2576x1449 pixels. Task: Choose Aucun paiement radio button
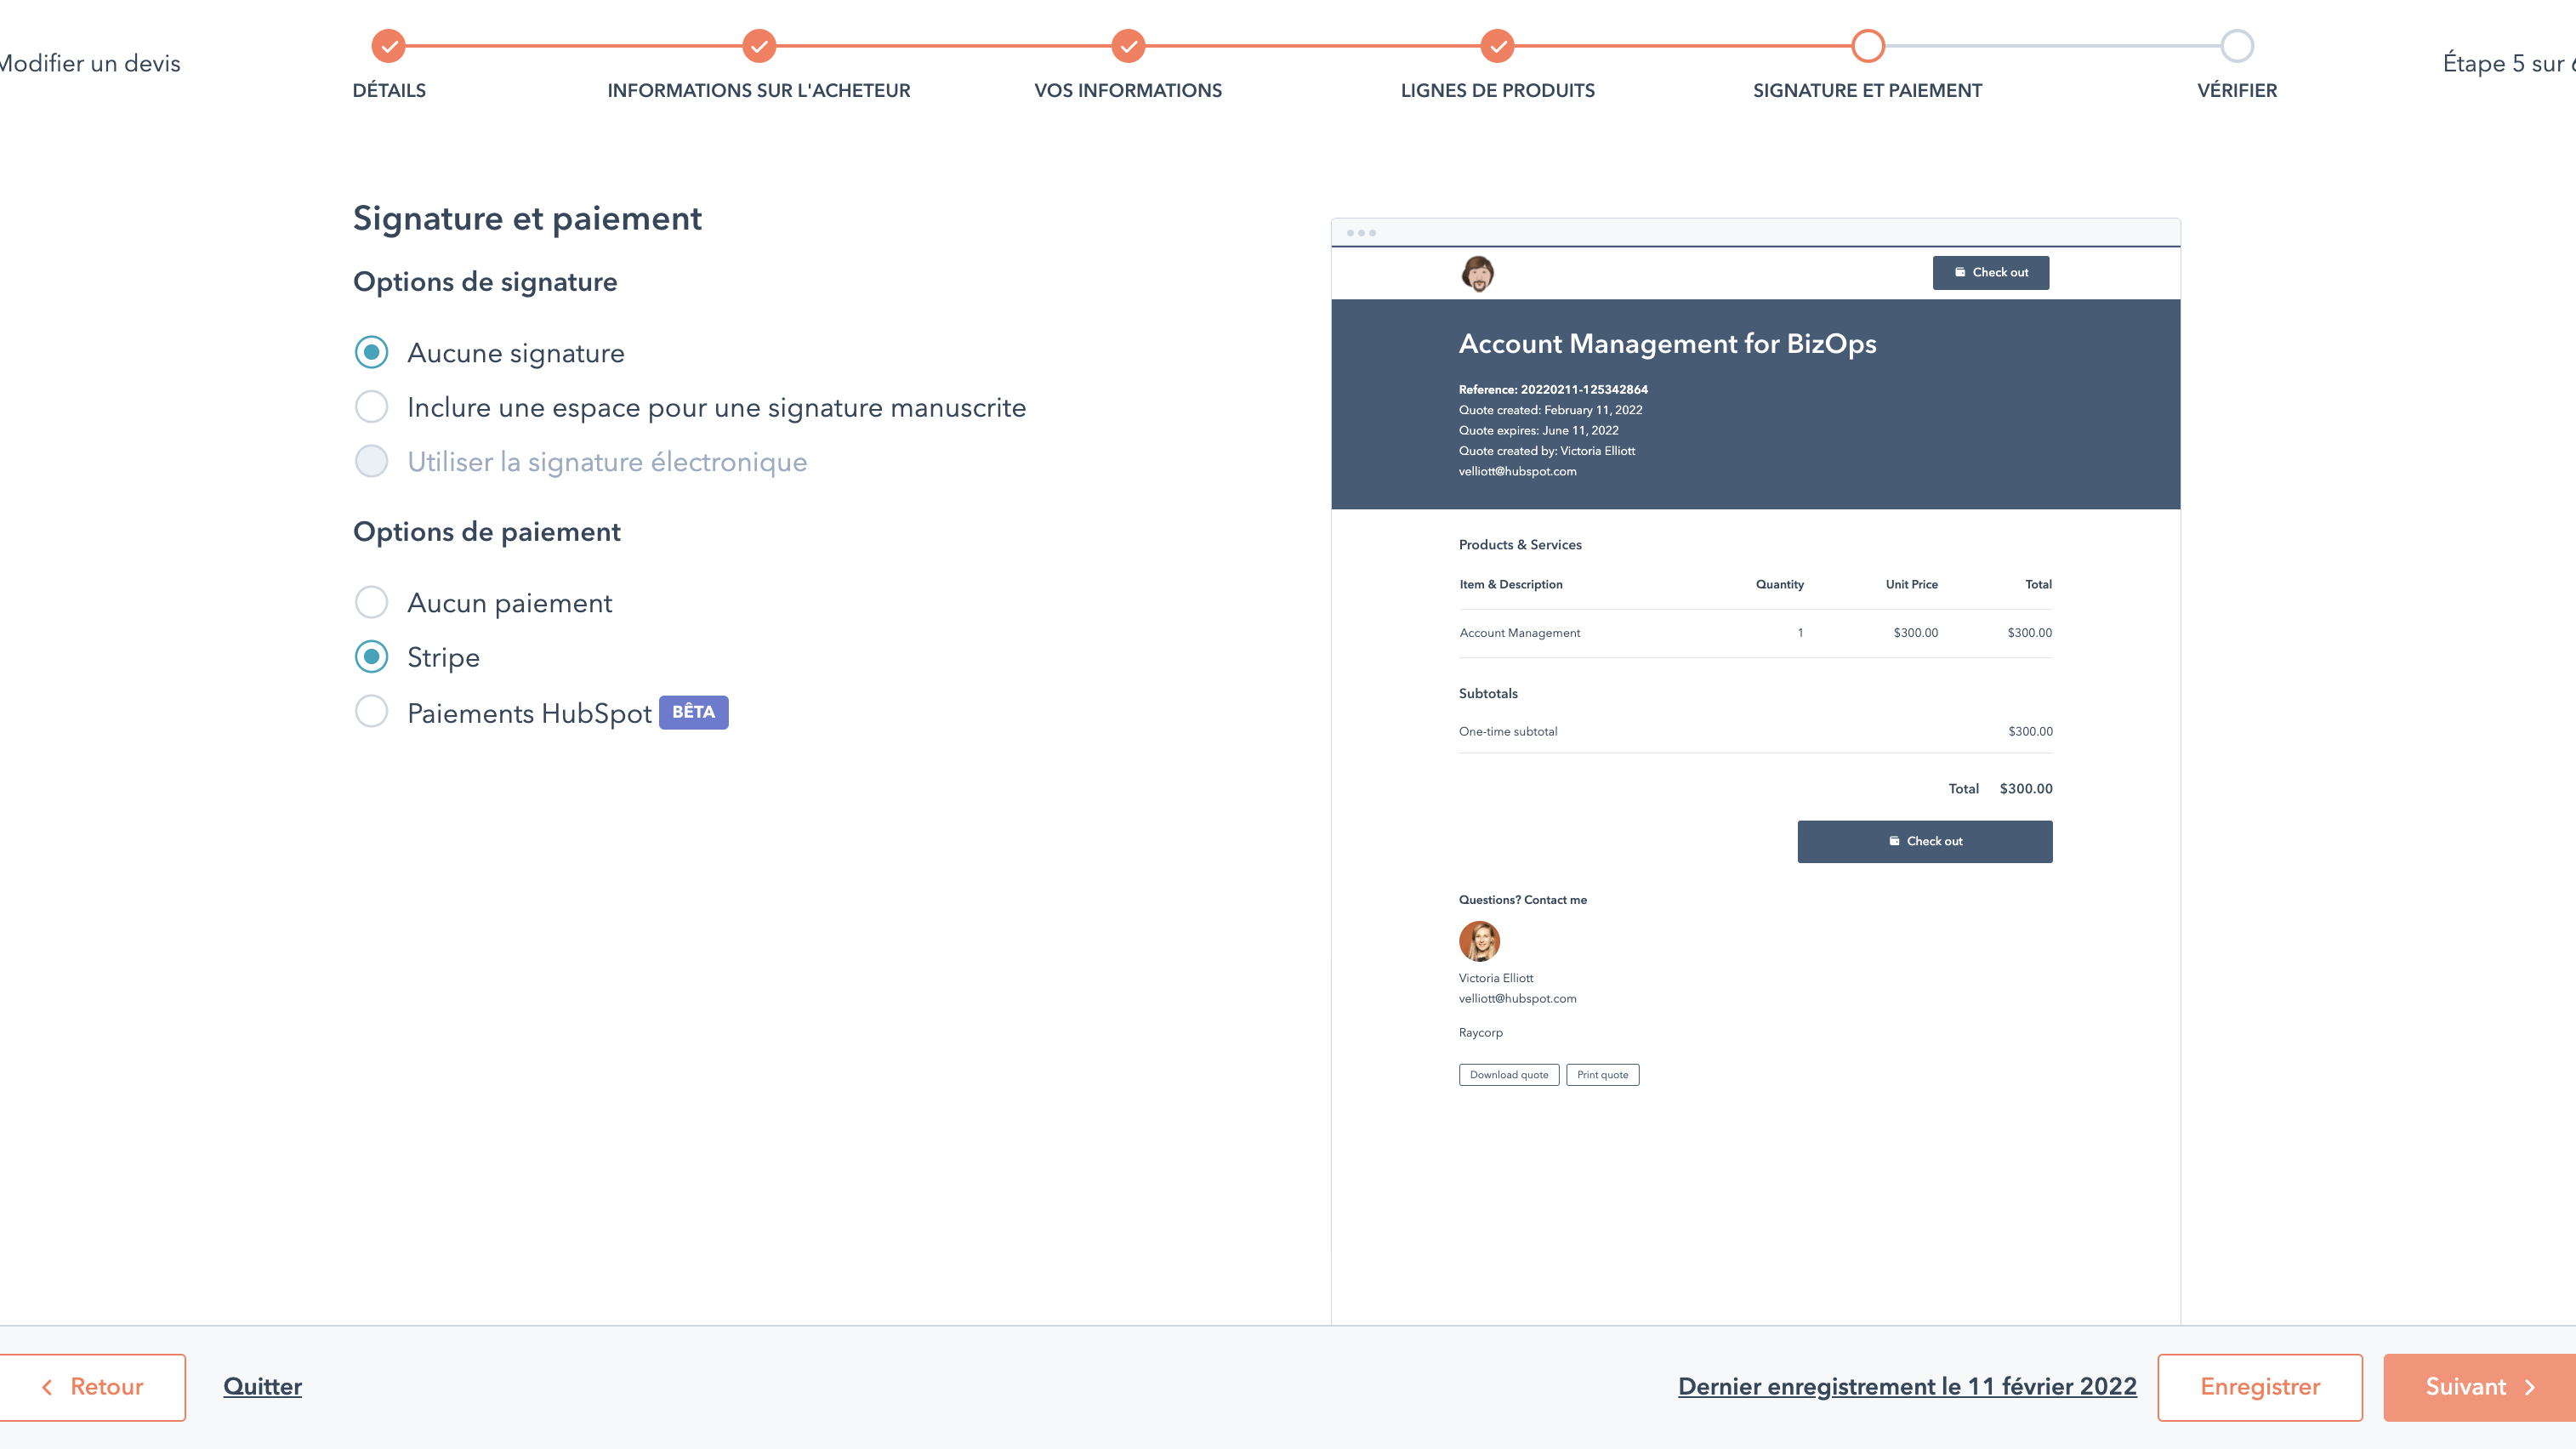[372, 603]
